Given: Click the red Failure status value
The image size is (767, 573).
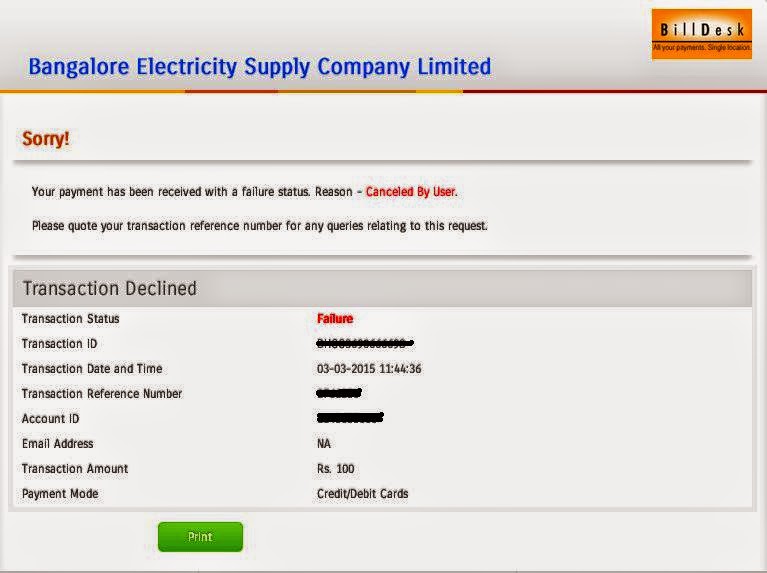Looking at the screenshot, I should pyautogui.click(x=335, y=319).
